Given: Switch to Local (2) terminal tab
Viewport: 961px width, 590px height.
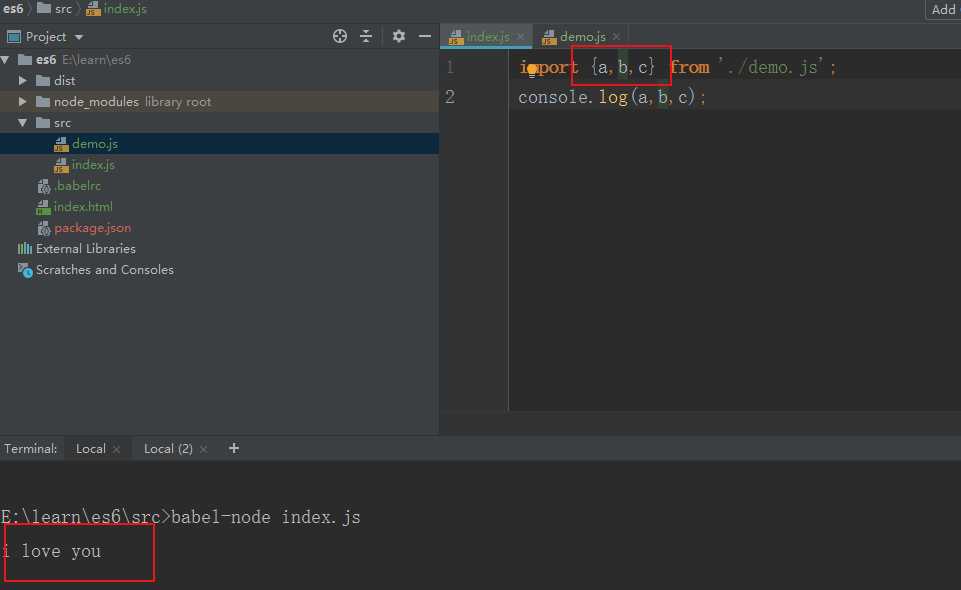Looking at the screenshot, I should point(168,449).
